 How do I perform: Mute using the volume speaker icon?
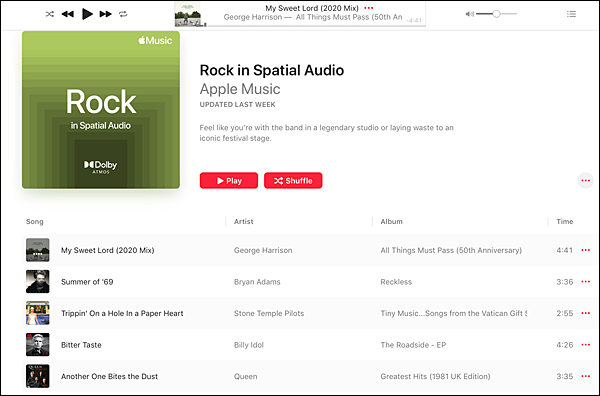(470, 14)
